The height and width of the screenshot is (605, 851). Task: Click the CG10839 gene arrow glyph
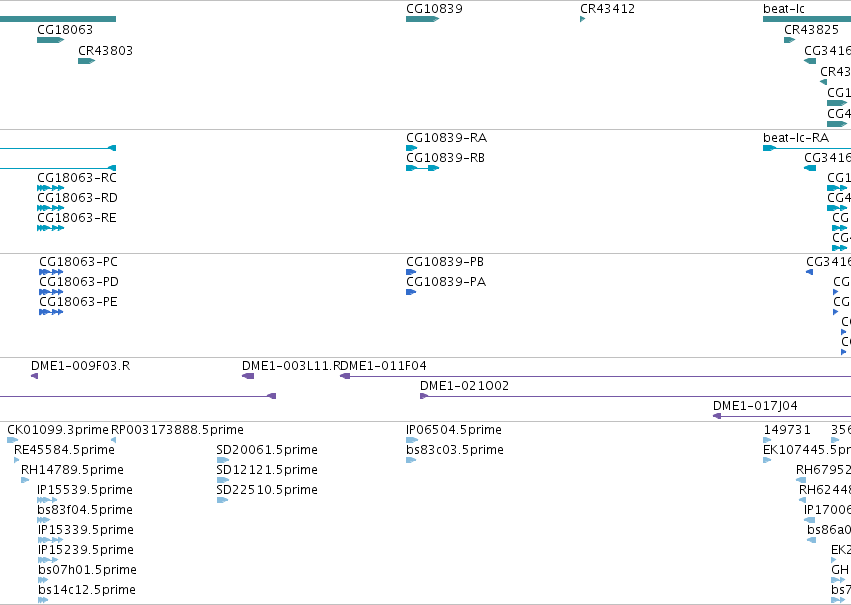pyautogui.click(x=422, y=20)
